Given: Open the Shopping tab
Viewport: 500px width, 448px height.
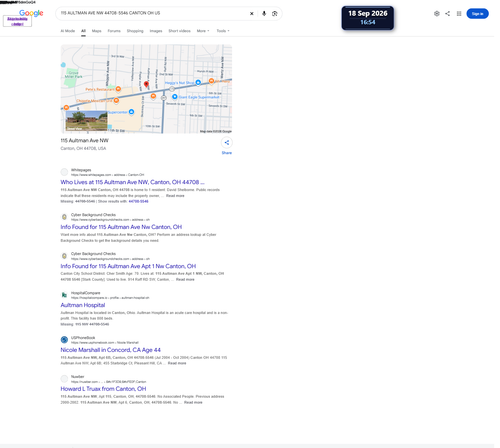Looking at the screenshot, I should click(x=135, y=31).
